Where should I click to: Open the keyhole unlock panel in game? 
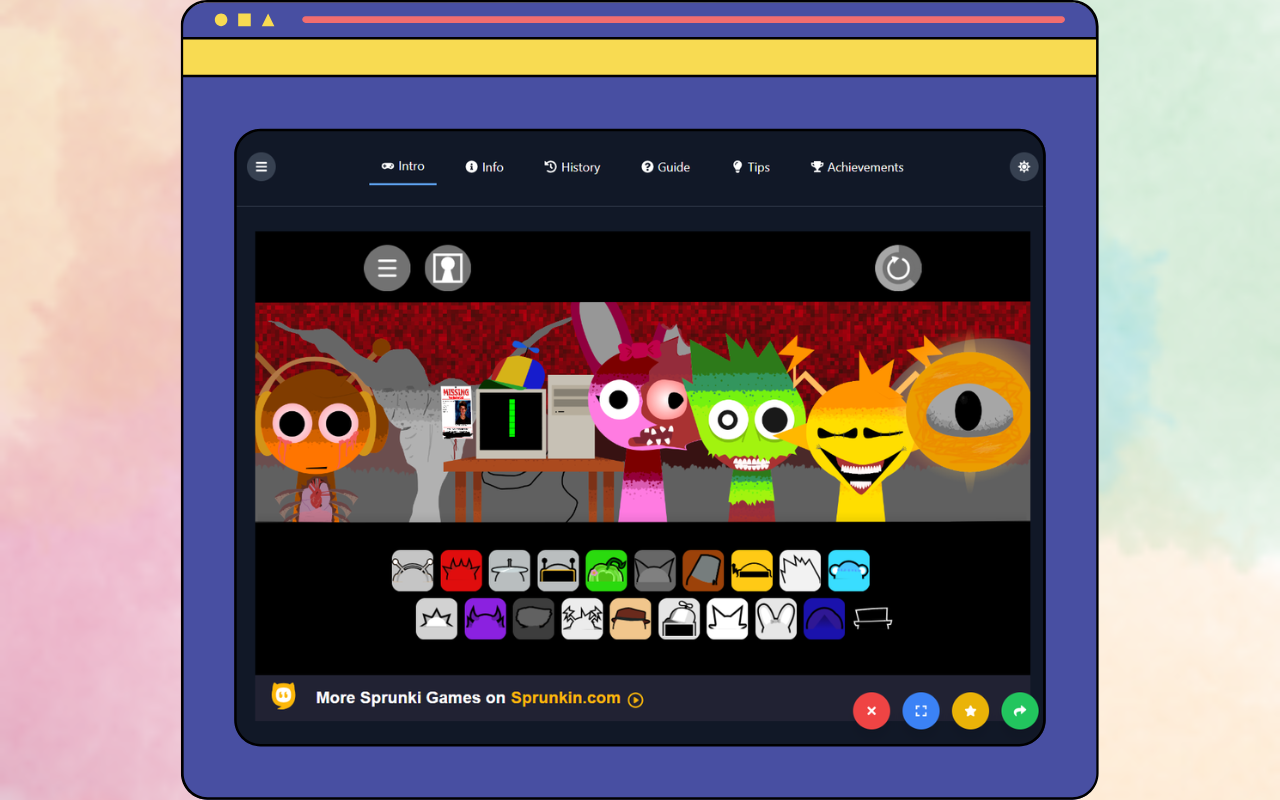tap(447, 268)
